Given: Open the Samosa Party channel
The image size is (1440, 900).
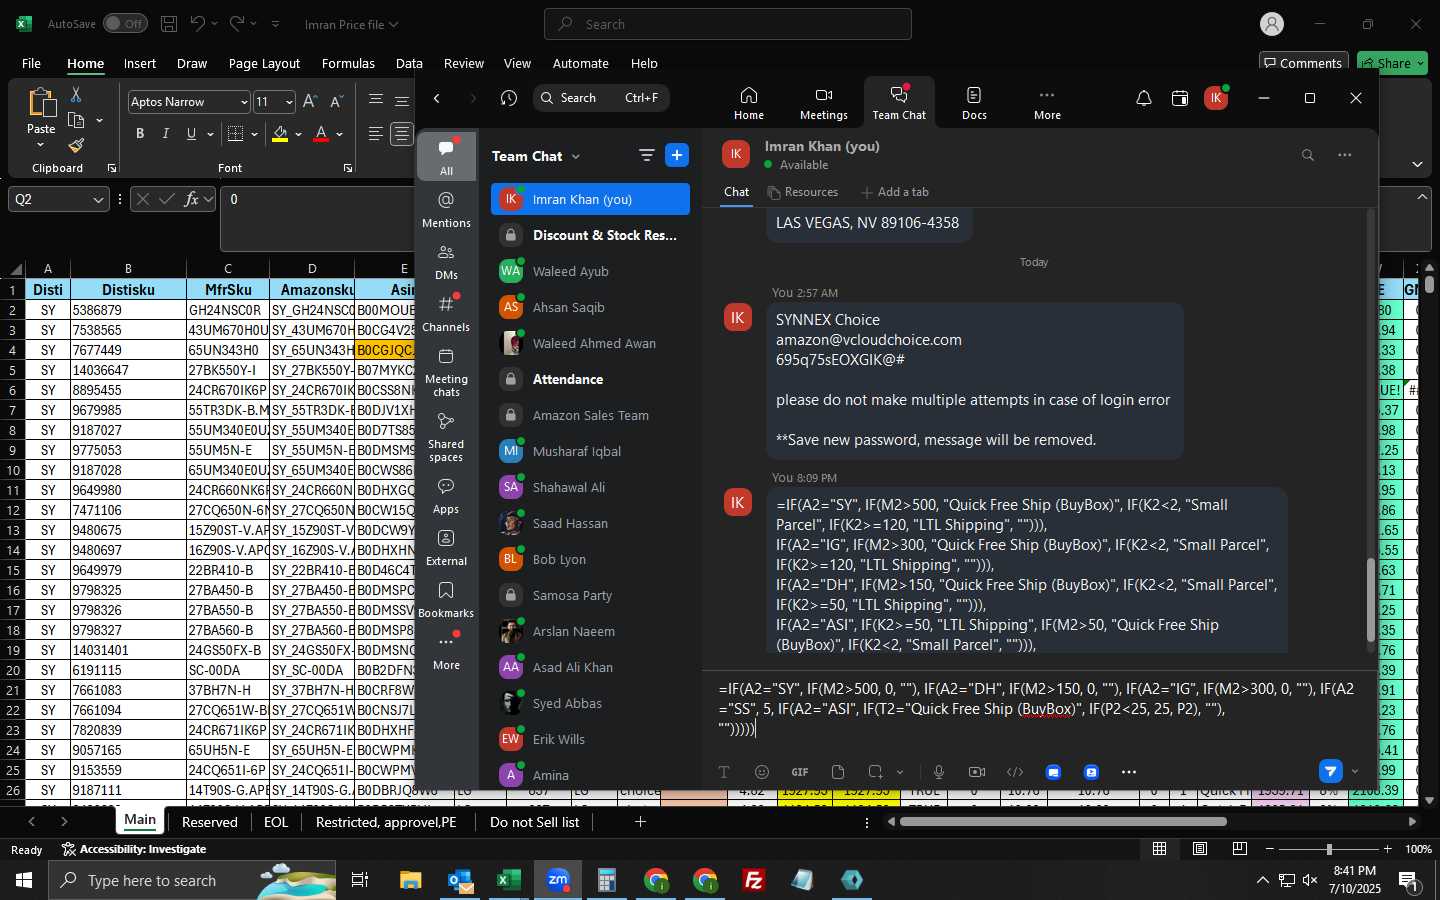Looking at the screenshot, I should pyautogui.click(x=590, y=595).
